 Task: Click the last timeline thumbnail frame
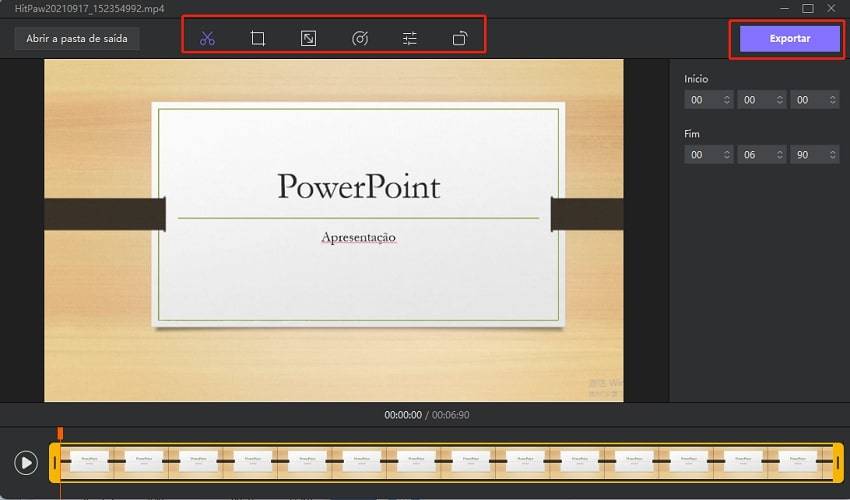click(x=797, y=462)
